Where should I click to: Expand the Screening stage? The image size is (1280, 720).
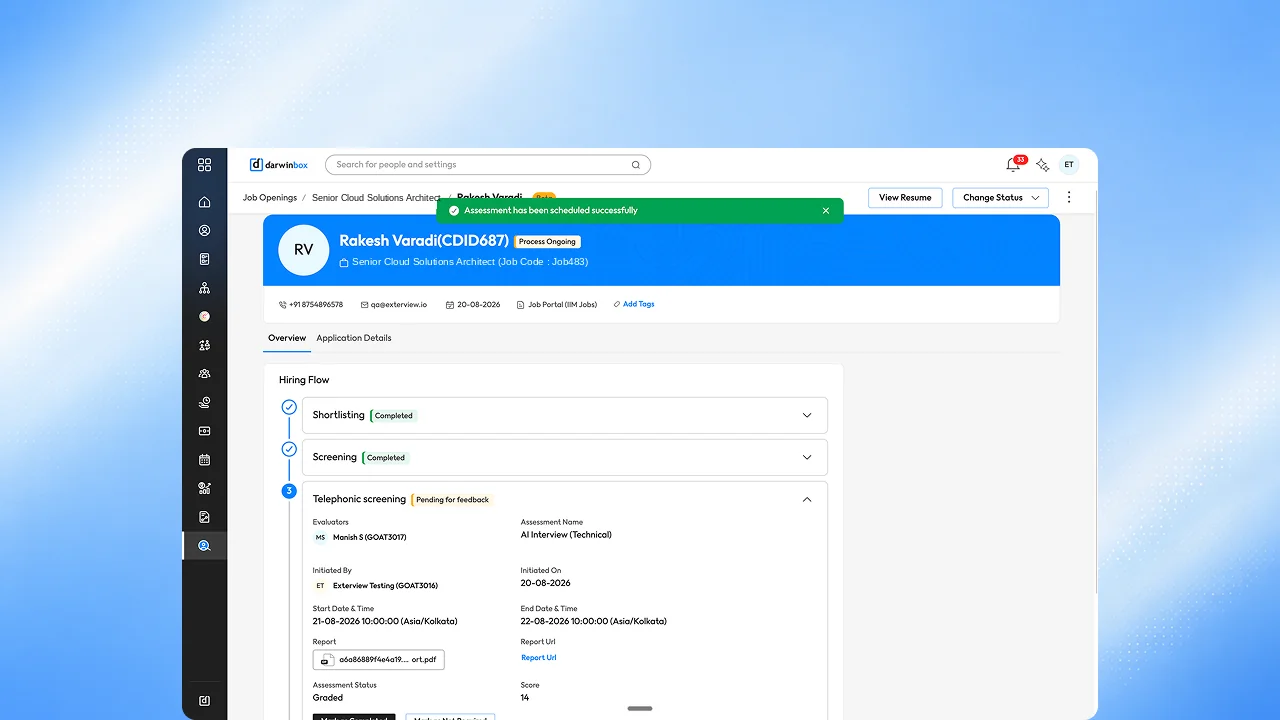coord(807,457)
